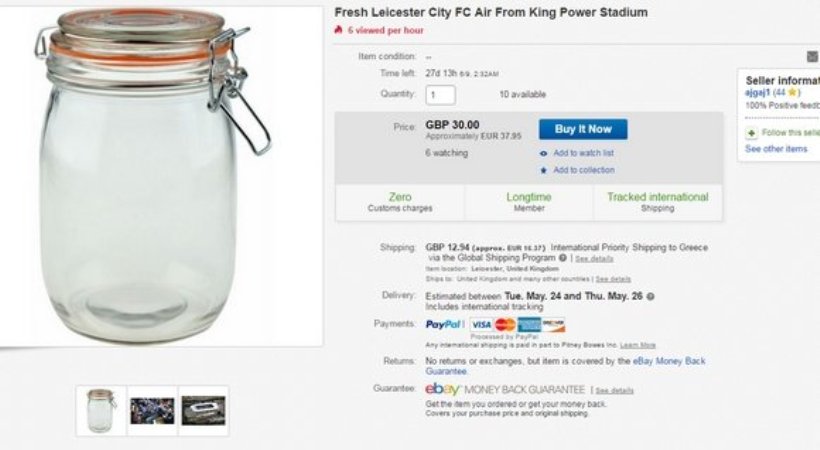
Task: Click the green plus Follow seller icon
Action: click(x=751, y=132)
